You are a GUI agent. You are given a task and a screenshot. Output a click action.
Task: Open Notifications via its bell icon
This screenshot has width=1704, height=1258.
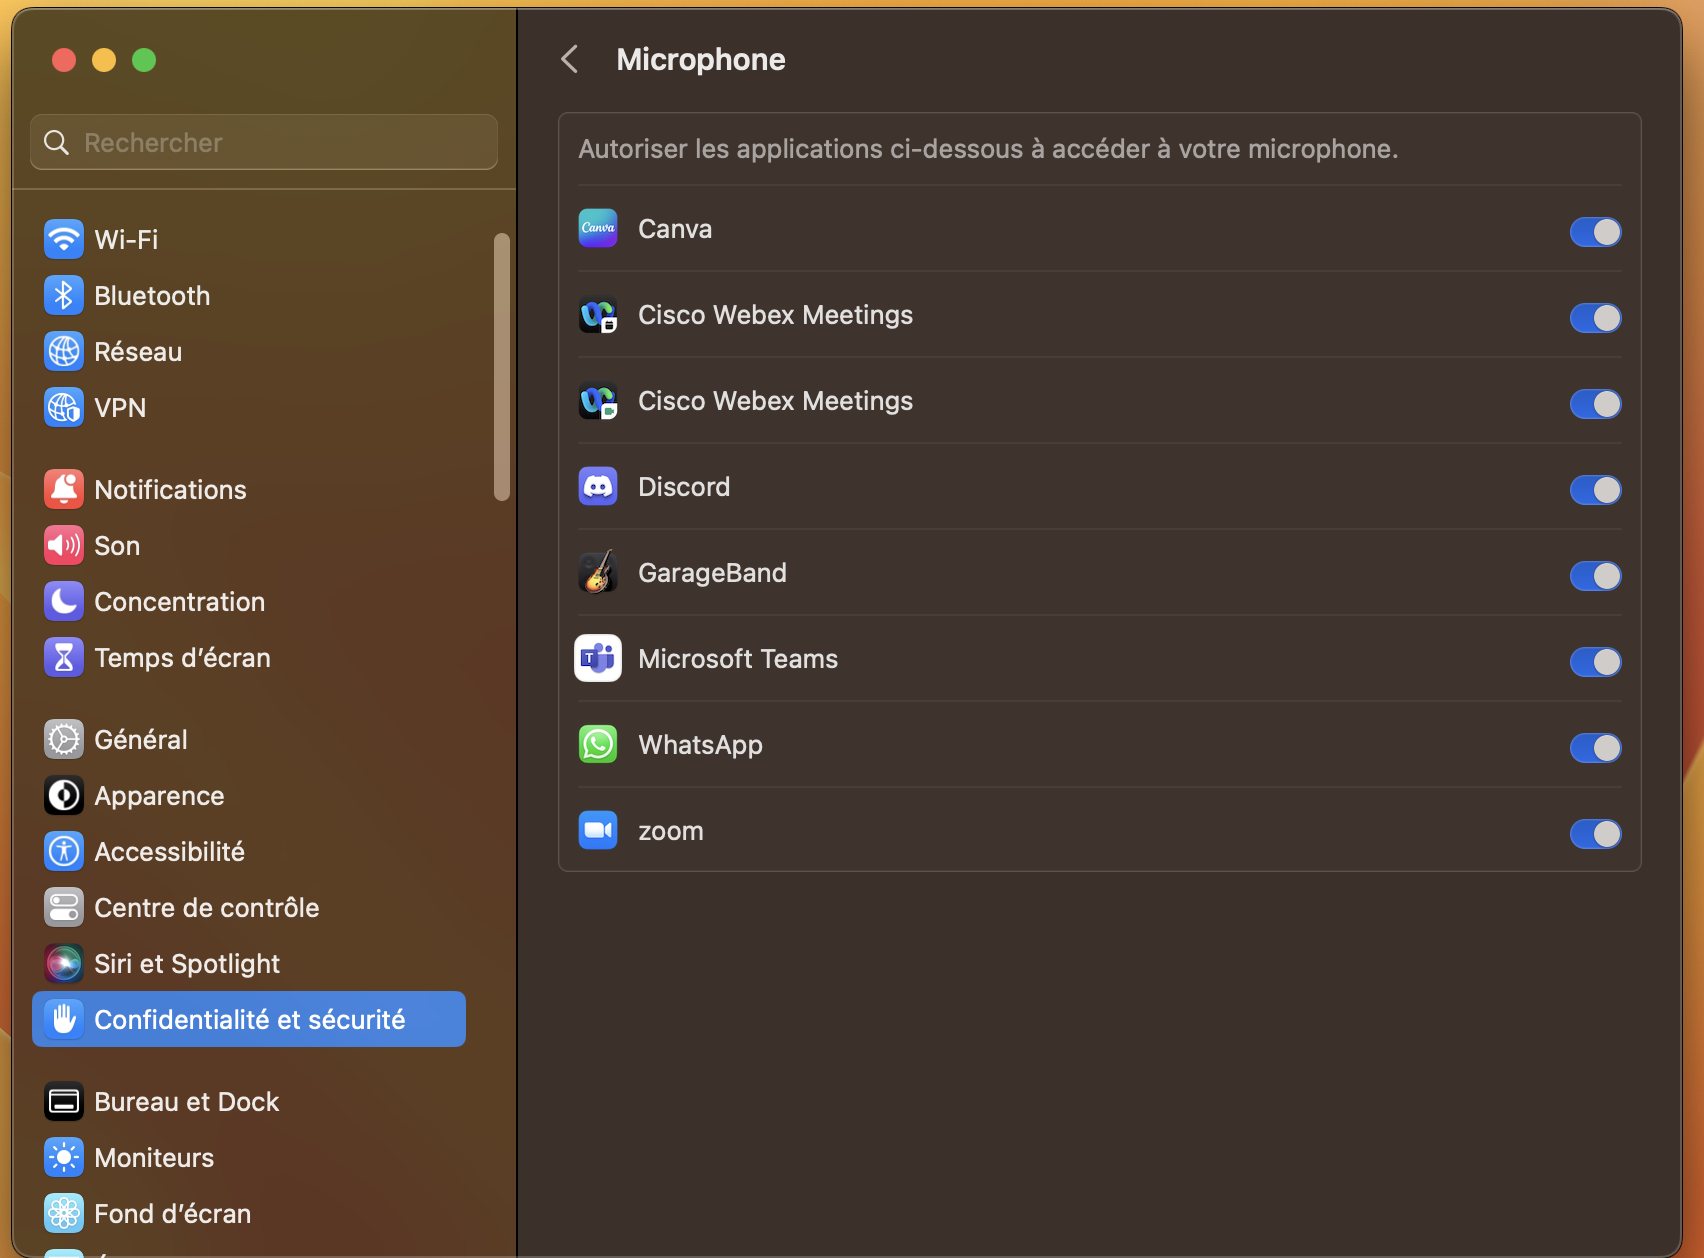(x=64, y=490)
